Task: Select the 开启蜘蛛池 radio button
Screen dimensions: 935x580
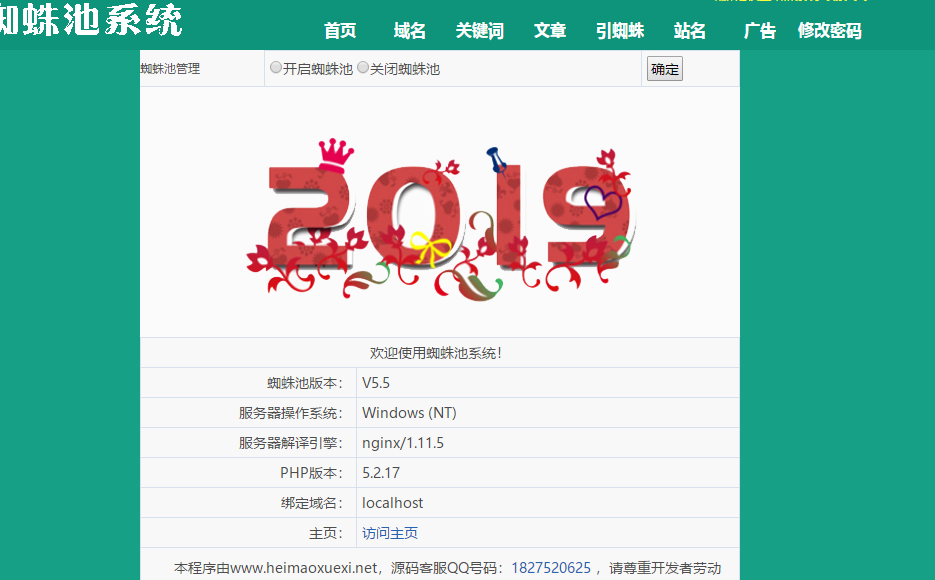Action: 276,68
